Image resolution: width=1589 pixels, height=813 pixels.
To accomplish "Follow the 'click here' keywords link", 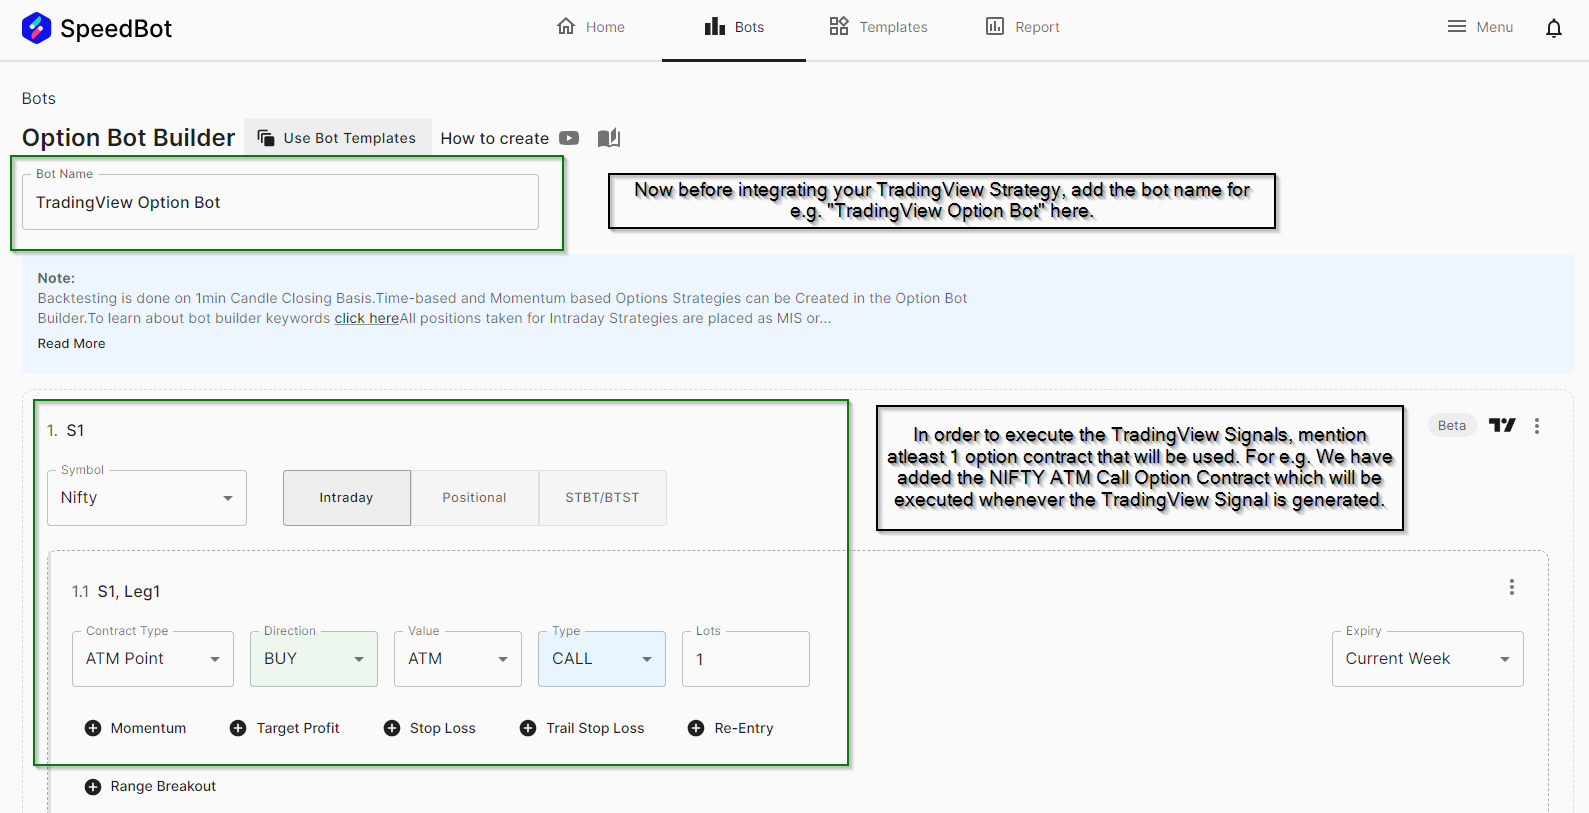I will click(x=366, y=318).
